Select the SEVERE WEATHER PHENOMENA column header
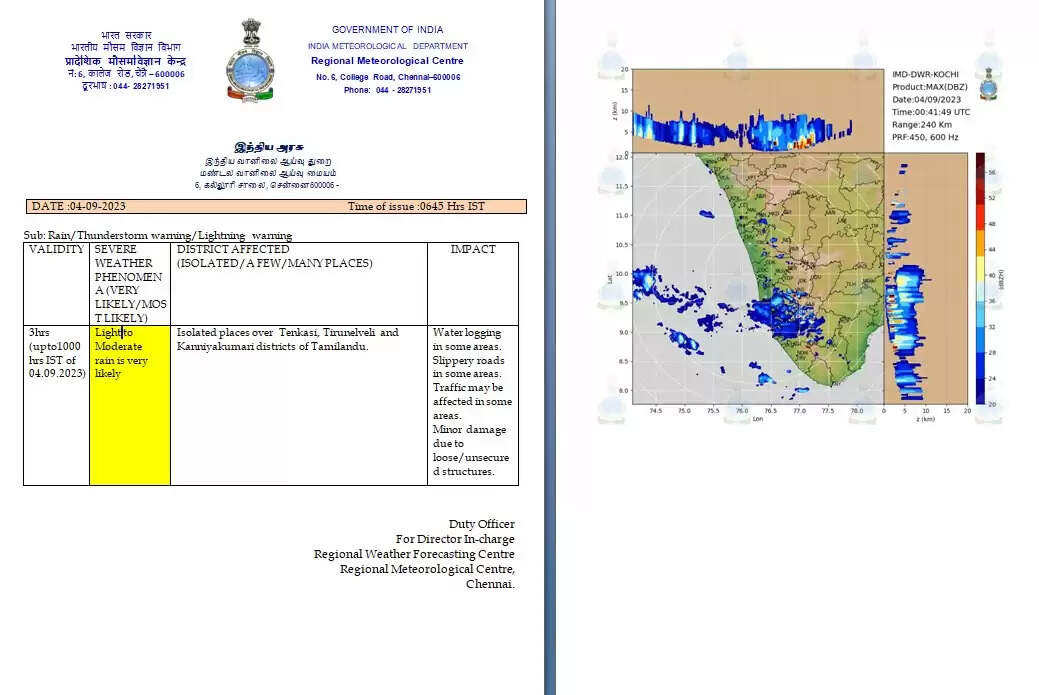The width and height of the screenshot is (1039, 695). 129,283
